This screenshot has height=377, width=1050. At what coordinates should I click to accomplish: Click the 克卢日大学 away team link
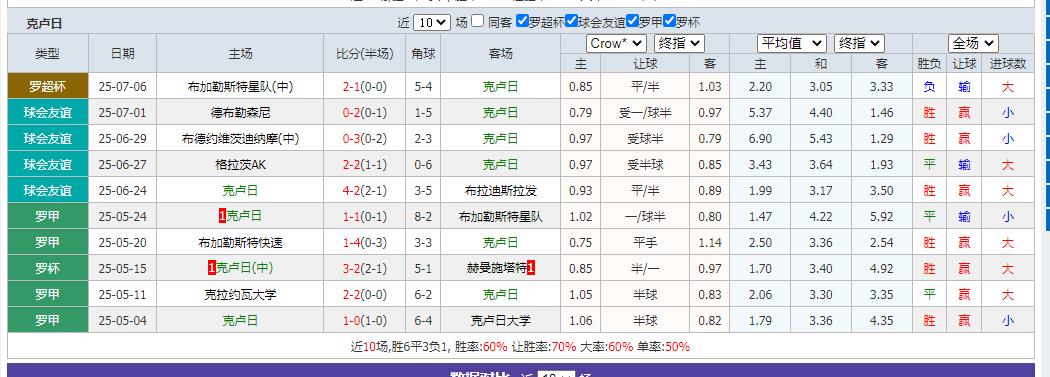pyautogui.click(x=500, y=321)
